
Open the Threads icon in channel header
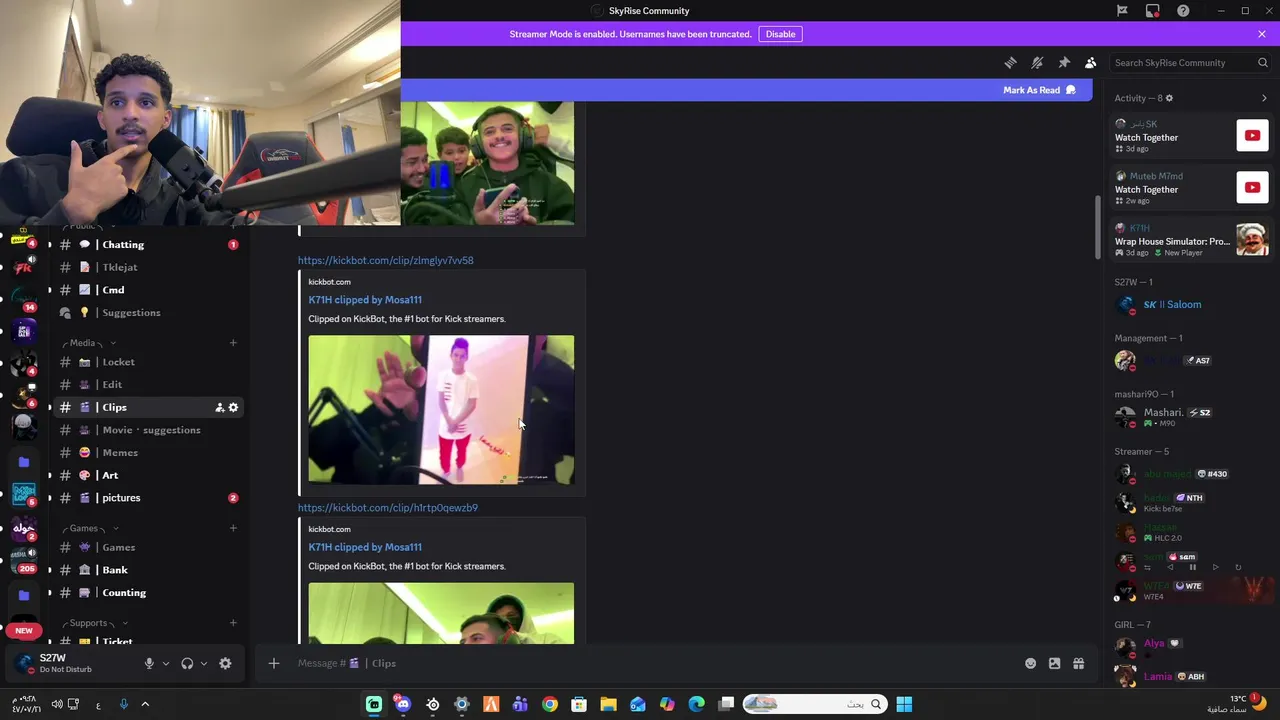(1010, 62)
